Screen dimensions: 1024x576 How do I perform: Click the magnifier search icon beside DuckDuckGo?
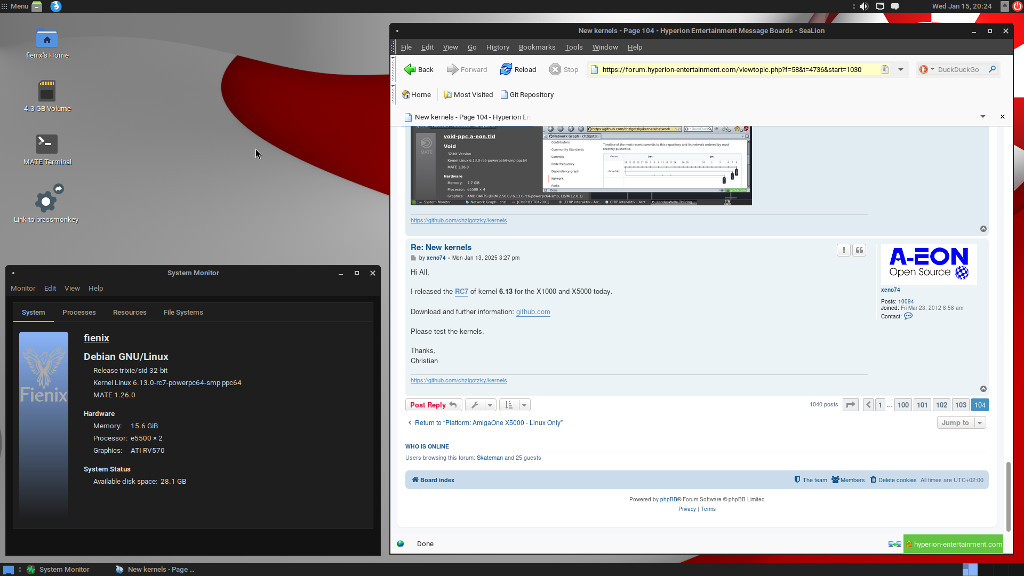tap(992, 69)
